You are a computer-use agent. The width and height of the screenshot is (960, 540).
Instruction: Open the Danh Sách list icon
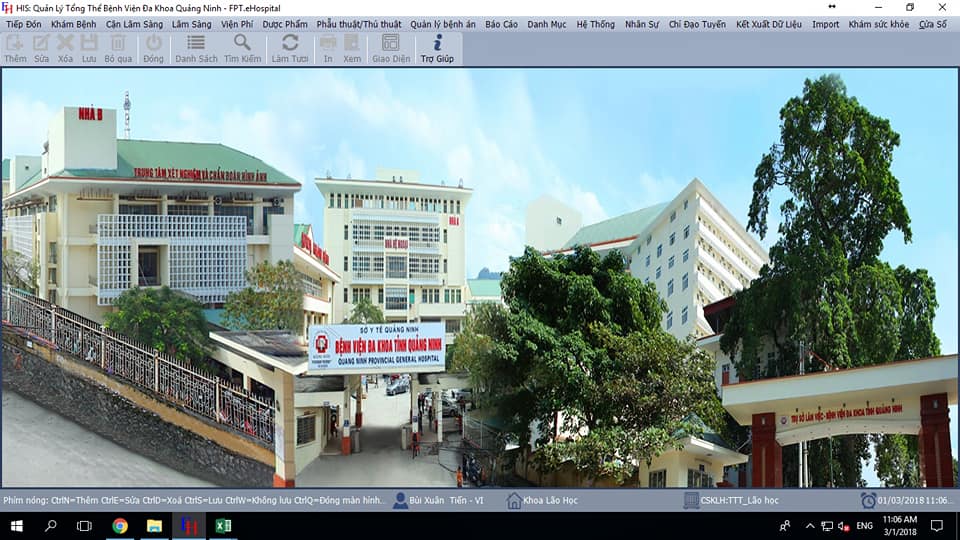point(196,43)
